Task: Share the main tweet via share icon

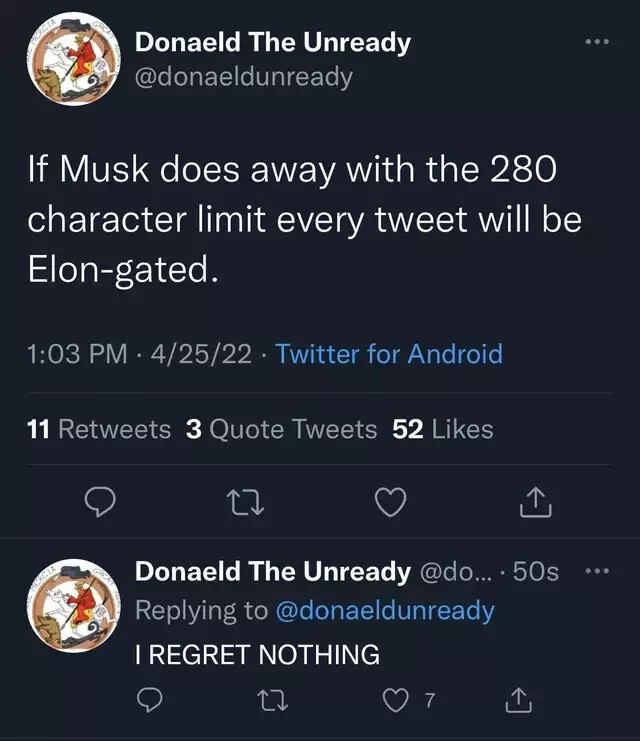Action: coord(536,503)
